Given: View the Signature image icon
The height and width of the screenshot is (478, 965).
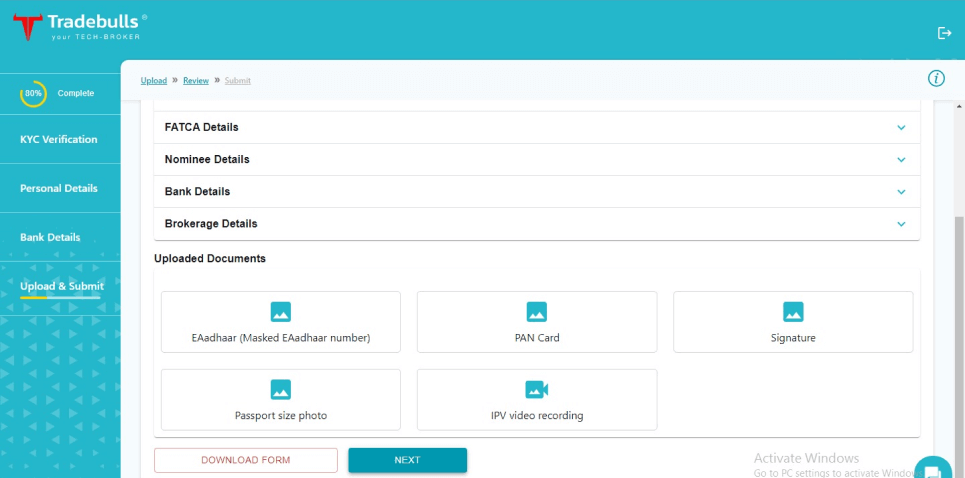Looking at the screenshot, I should (x=793, y=312).
